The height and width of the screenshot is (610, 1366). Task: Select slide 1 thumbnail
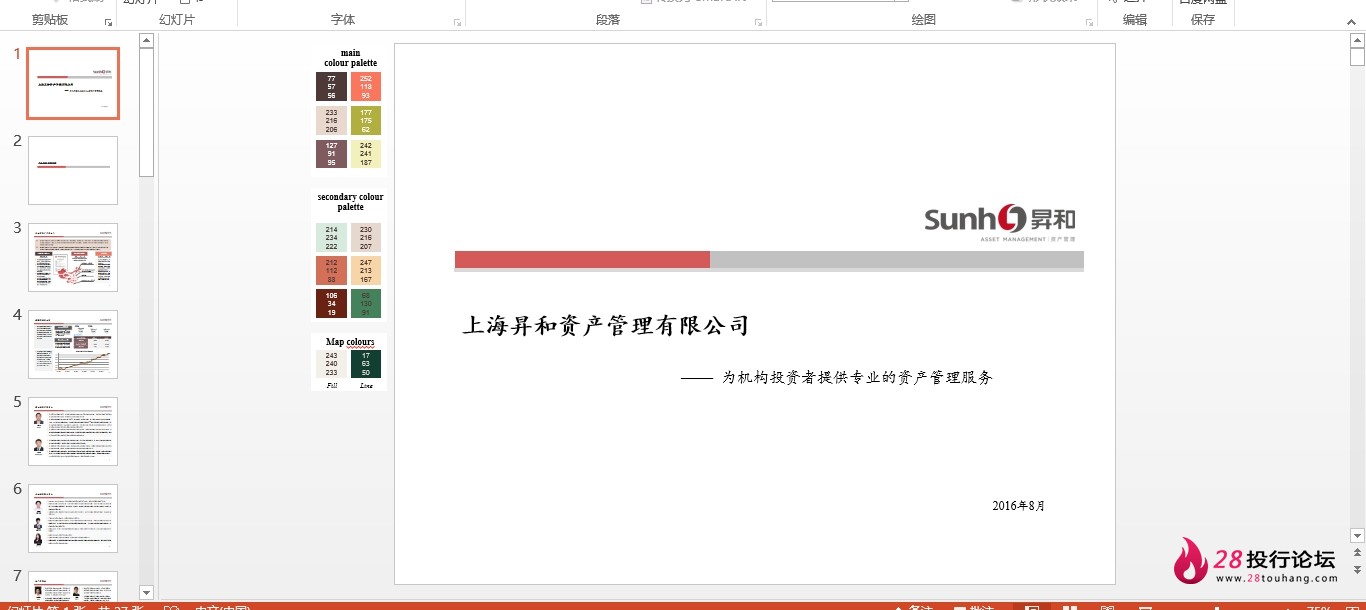click(73, 83)
